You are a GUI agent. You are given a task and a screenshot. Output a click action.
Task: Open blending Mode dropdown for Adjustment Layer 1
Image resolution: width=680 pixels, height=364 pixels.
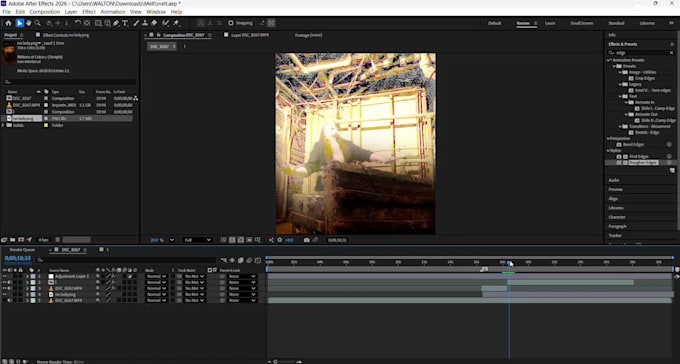(156, 276)
